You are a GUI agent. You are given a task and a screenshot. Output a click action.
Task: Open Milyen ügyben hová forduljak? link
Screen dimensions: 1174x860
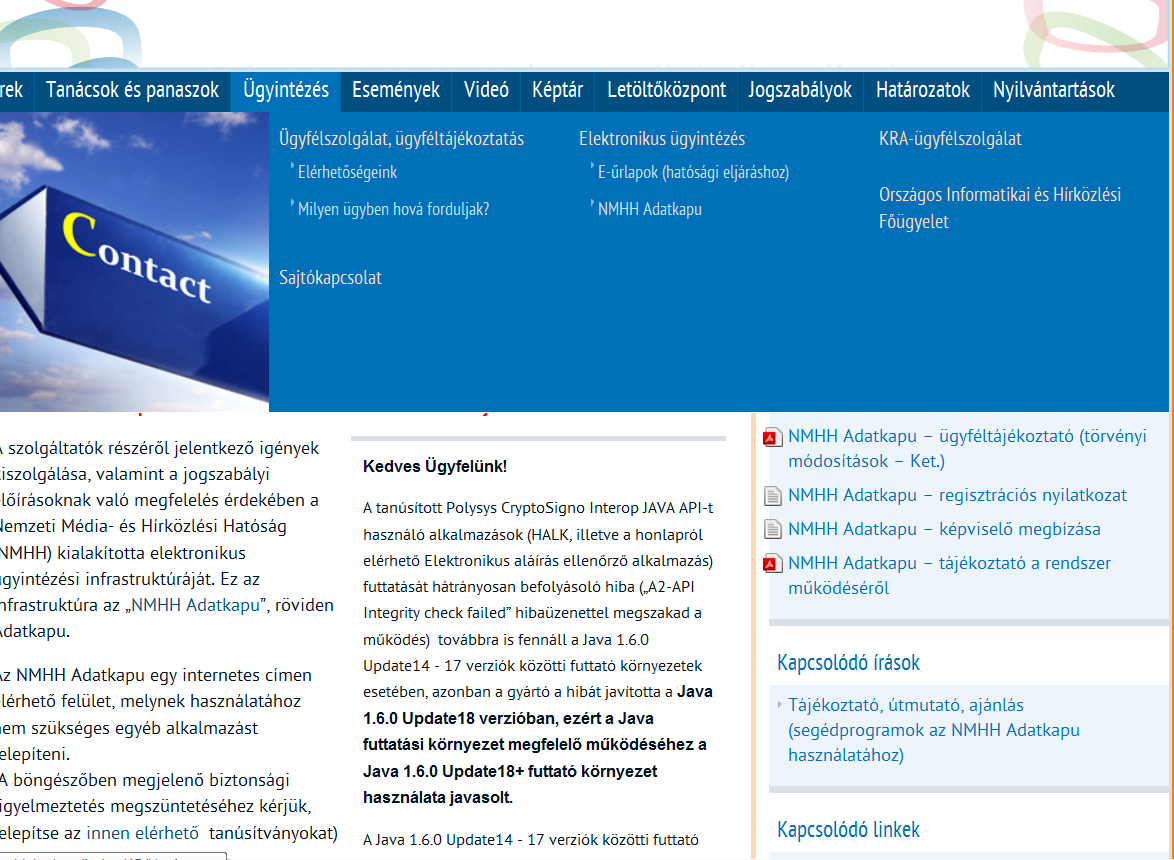[x=394, y=209]
